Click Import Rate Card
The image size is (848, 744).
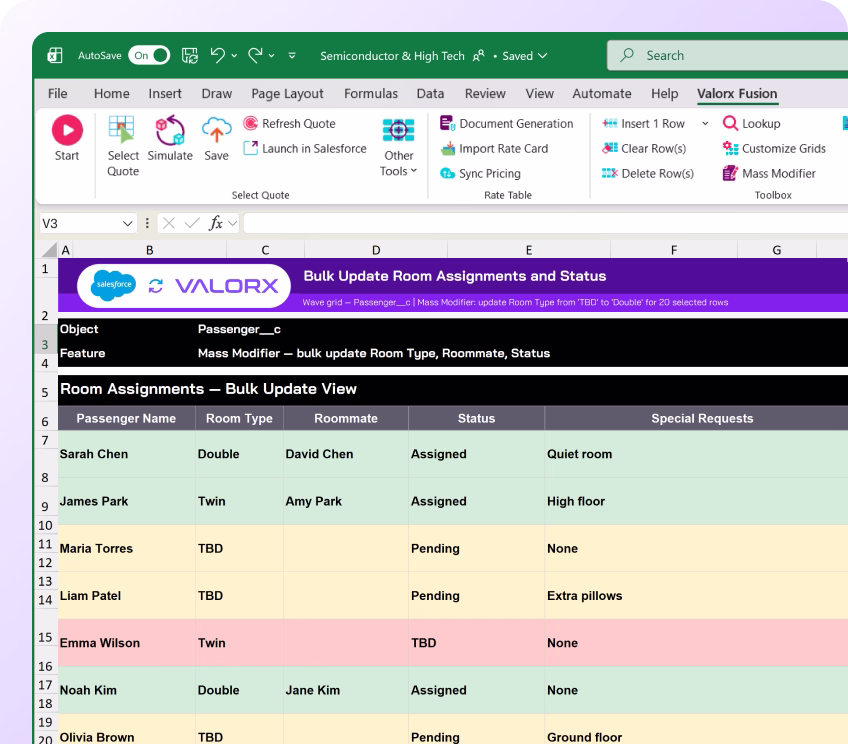494,148
